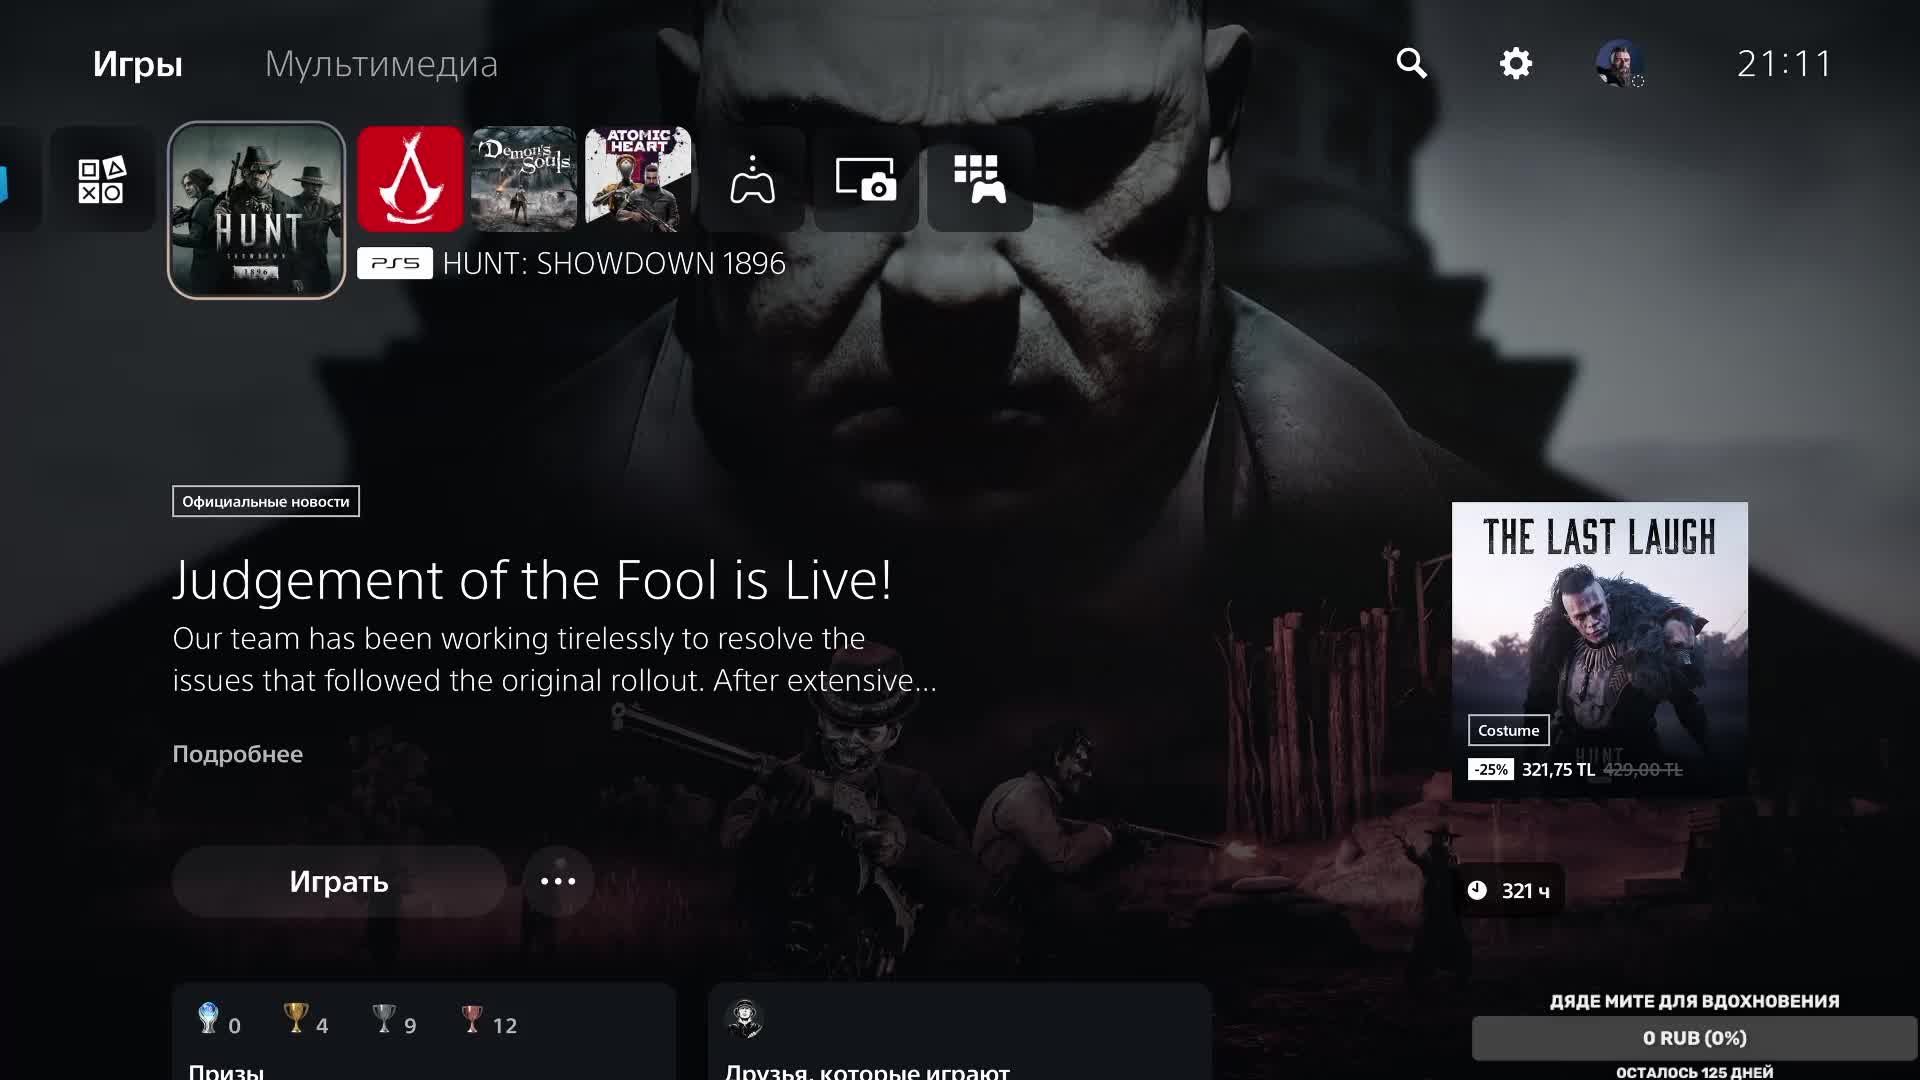Select the Hunt: Showdown 1896 tile

point(257,210)
